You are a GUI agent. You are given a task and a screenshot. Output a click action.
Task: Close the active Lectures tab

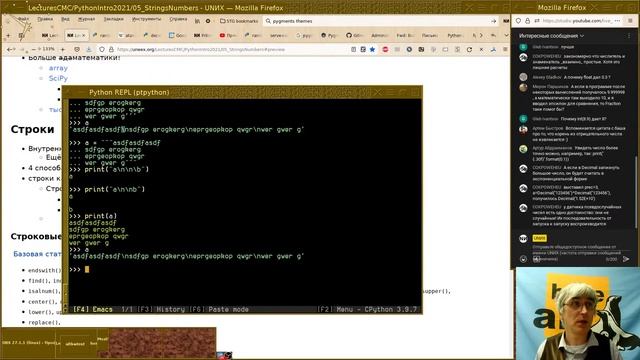coord(84,36)
